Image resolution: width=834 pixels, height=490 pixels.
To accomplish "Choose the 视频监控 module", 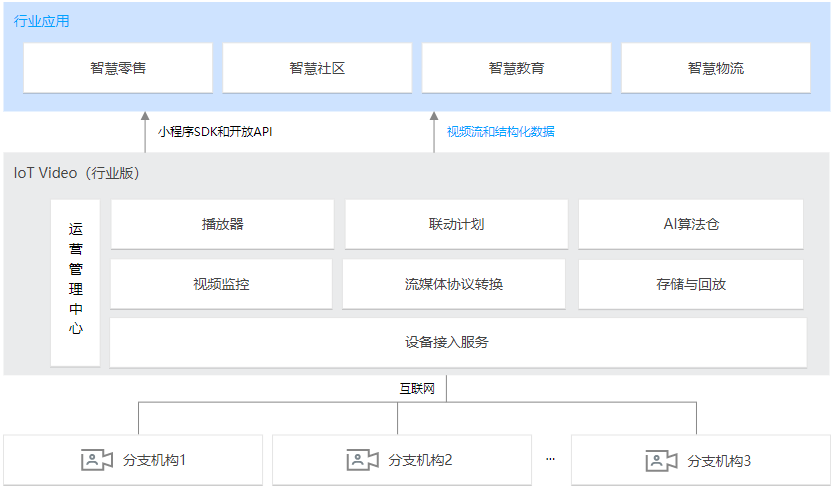I will [x=221, y=284].
